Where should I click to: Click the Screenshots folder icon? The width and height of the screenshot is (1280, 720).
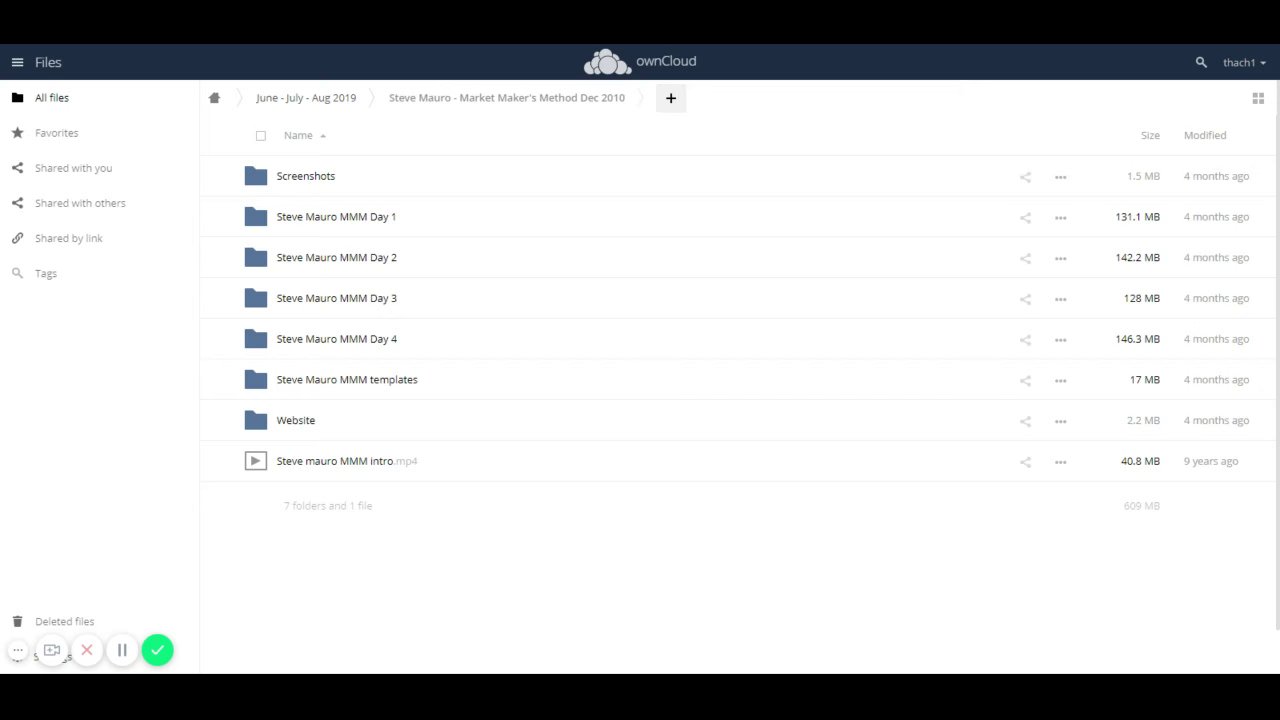click(256, 176)
